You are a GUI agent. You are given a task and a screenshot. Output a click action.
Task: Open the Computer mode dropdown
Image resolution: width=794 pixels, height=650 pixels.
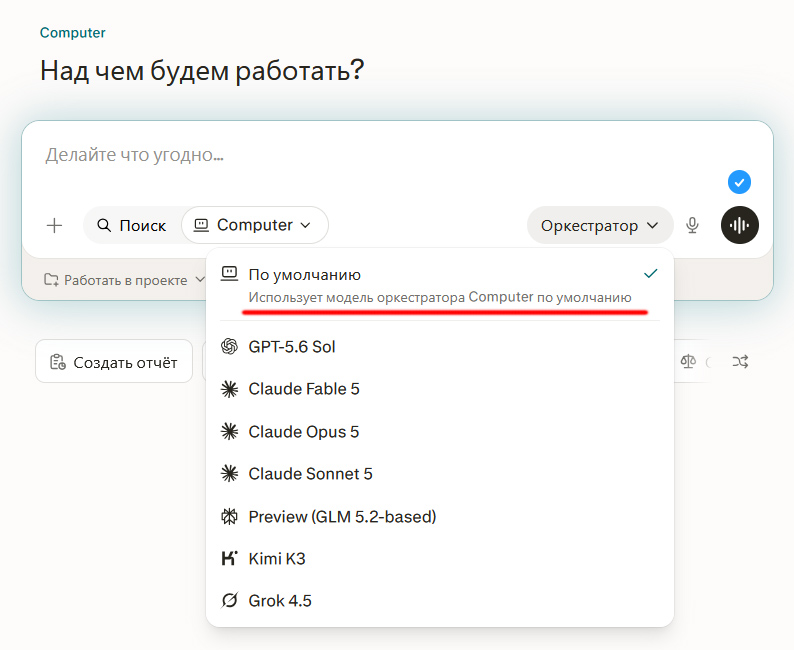(255, 225)
